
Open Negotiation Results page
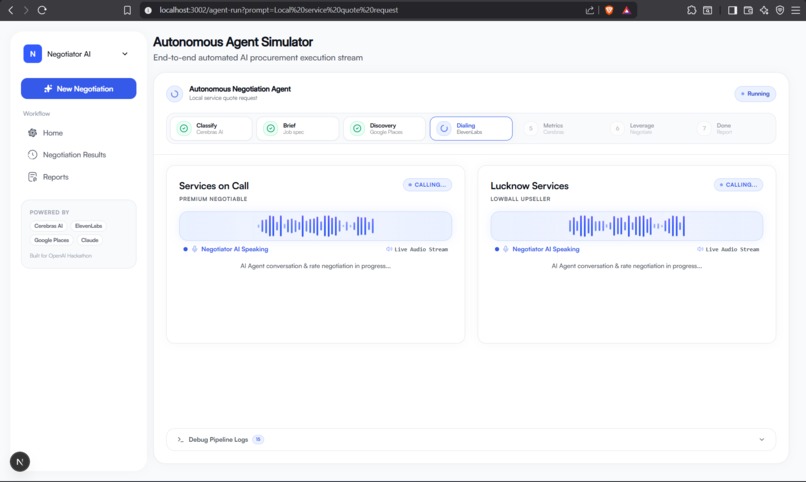pos(74,155)
